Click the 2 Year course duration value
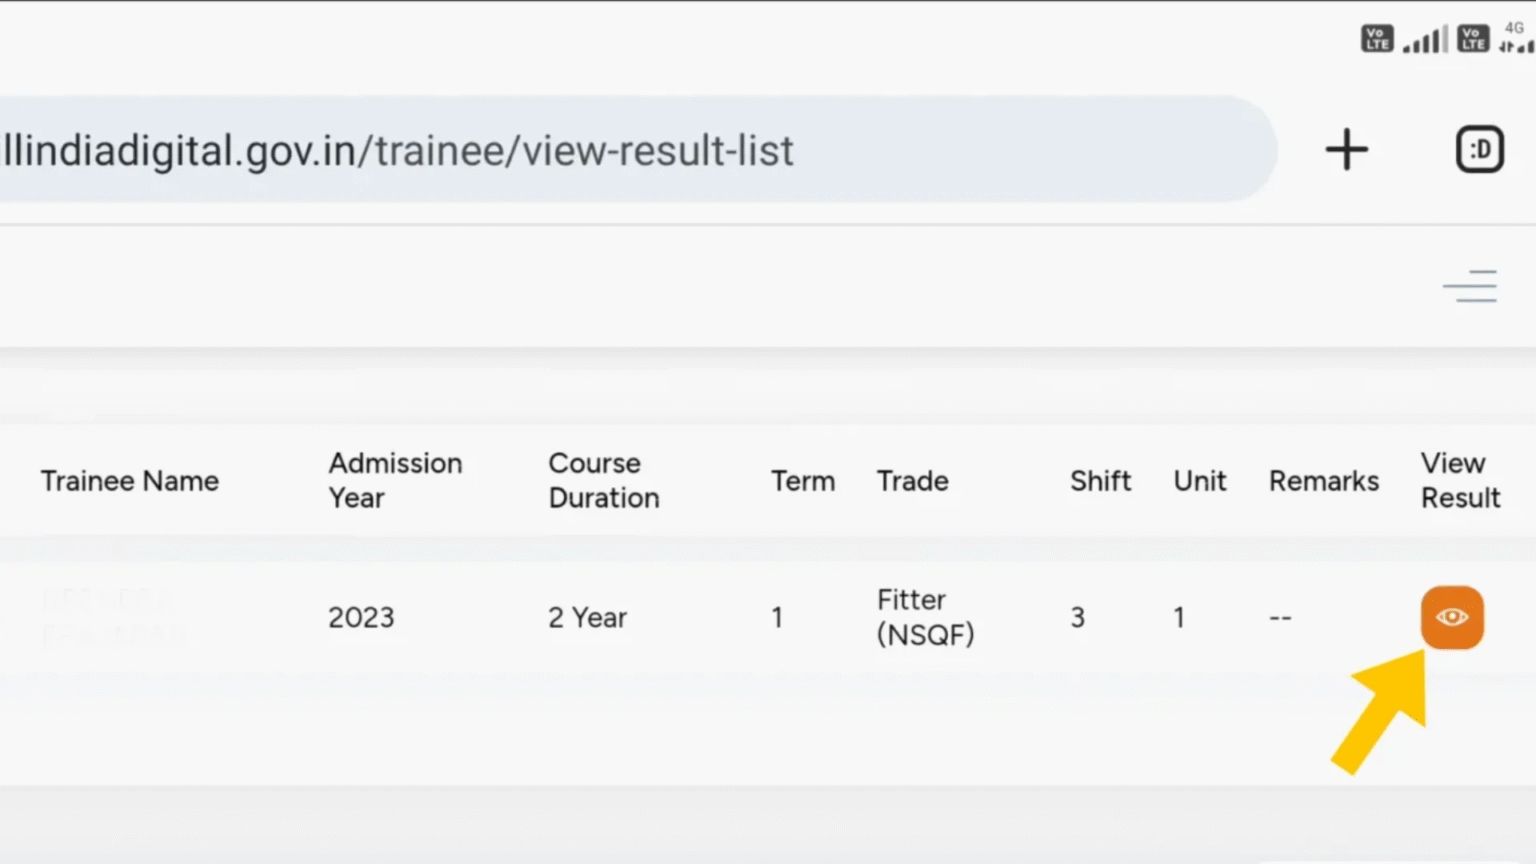This screenshot has width=1536, height=864. coord(587,617)
